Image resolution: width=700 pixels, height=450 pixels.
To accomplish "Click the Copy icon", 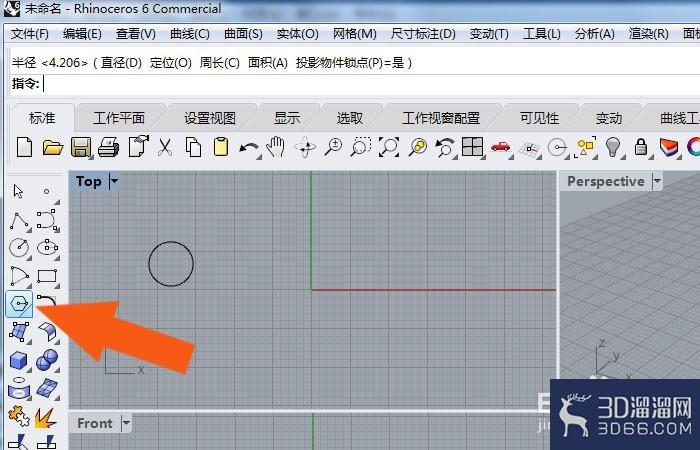I will pyautogui.click(x=193, y=147).
